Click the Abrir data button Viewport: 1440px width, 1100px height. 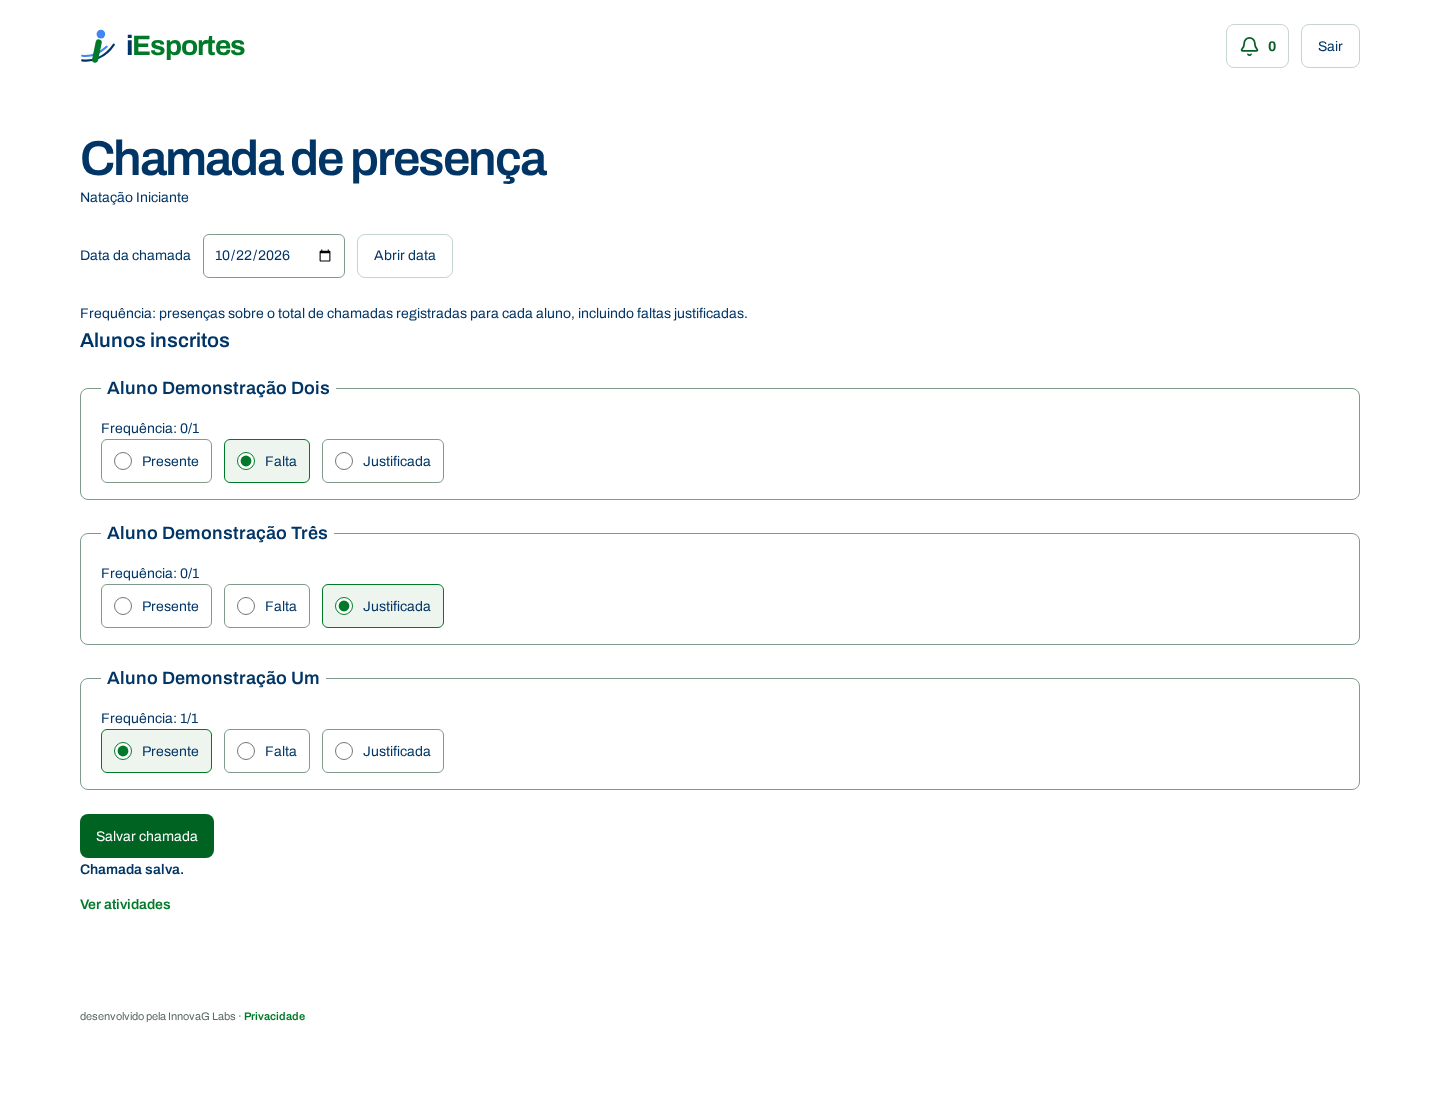click(405, 256)
